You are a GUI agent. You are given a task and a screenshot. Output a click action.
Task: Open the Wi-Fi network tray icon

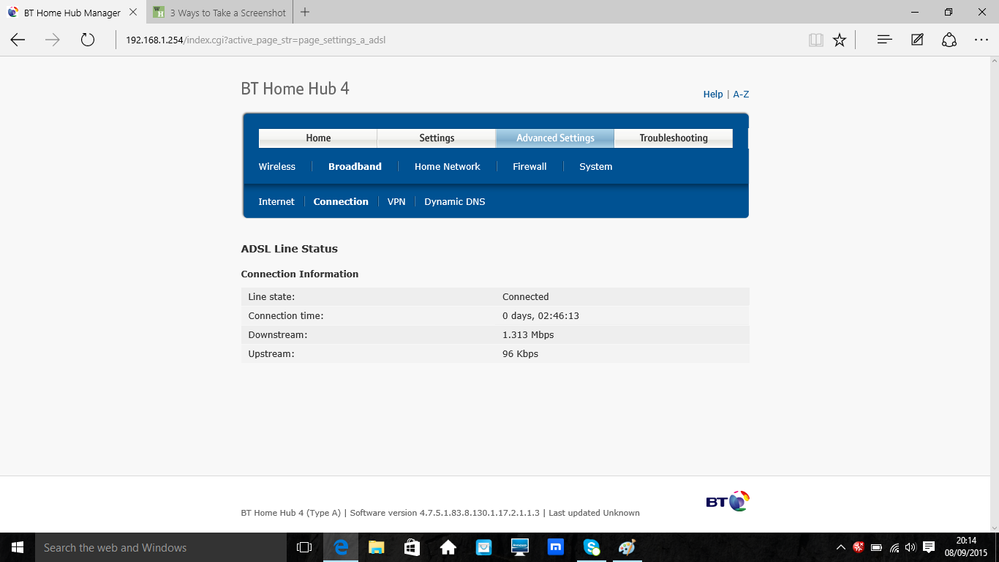[x=895, y=547]
